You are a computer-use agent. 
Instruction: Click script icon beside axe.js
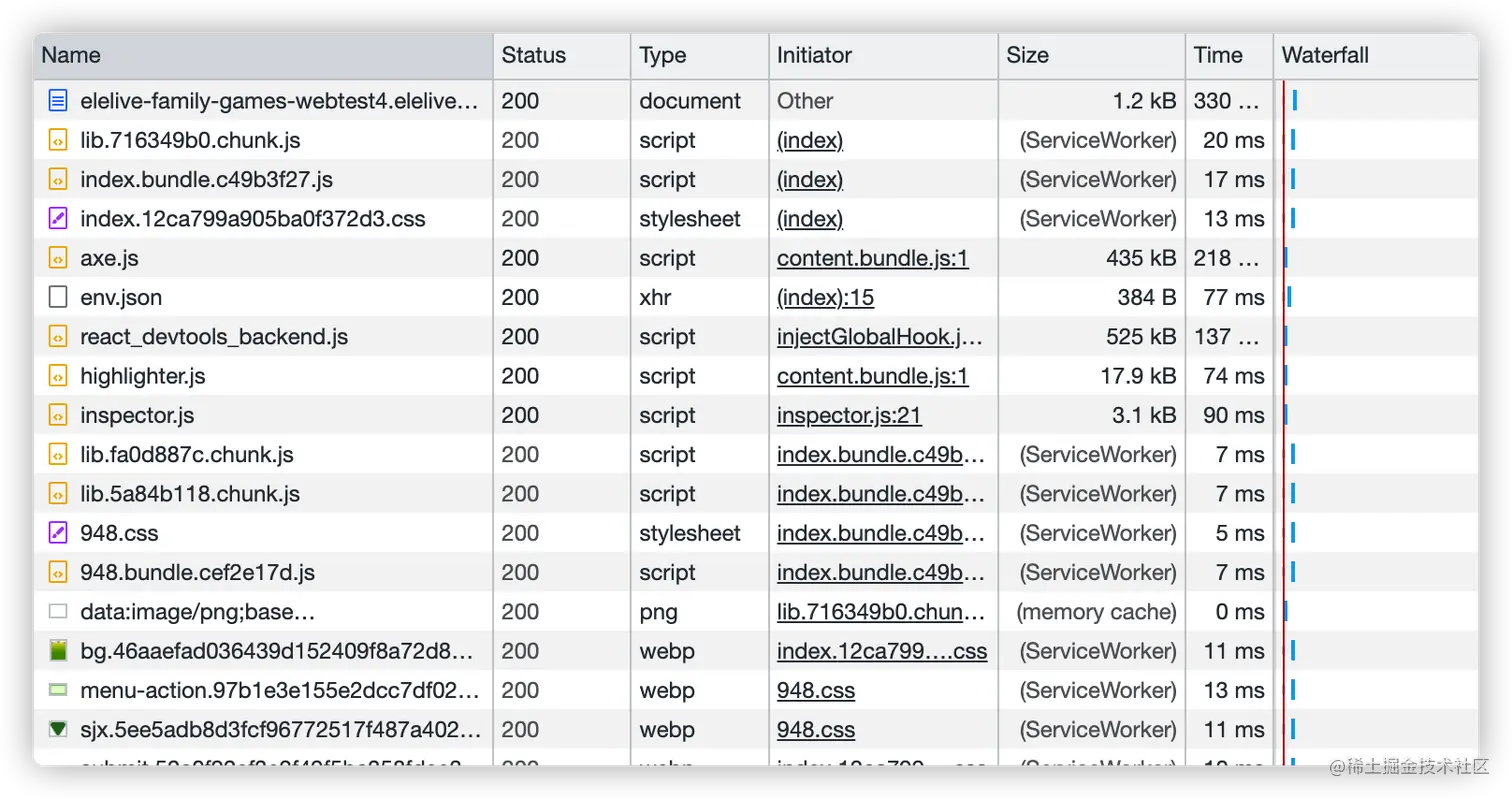click(59, 258)
